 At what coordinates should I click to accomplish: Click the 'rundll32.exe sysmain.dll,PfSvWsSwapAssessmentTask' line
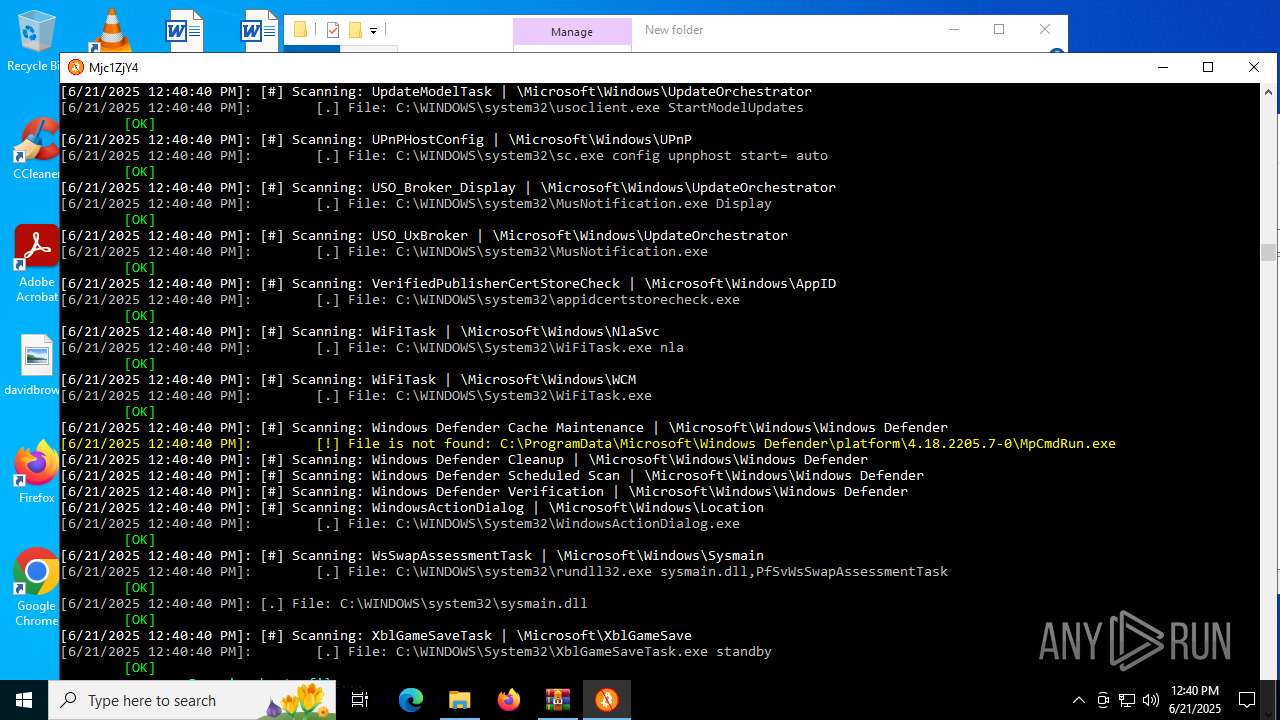[x=504, y=571]
